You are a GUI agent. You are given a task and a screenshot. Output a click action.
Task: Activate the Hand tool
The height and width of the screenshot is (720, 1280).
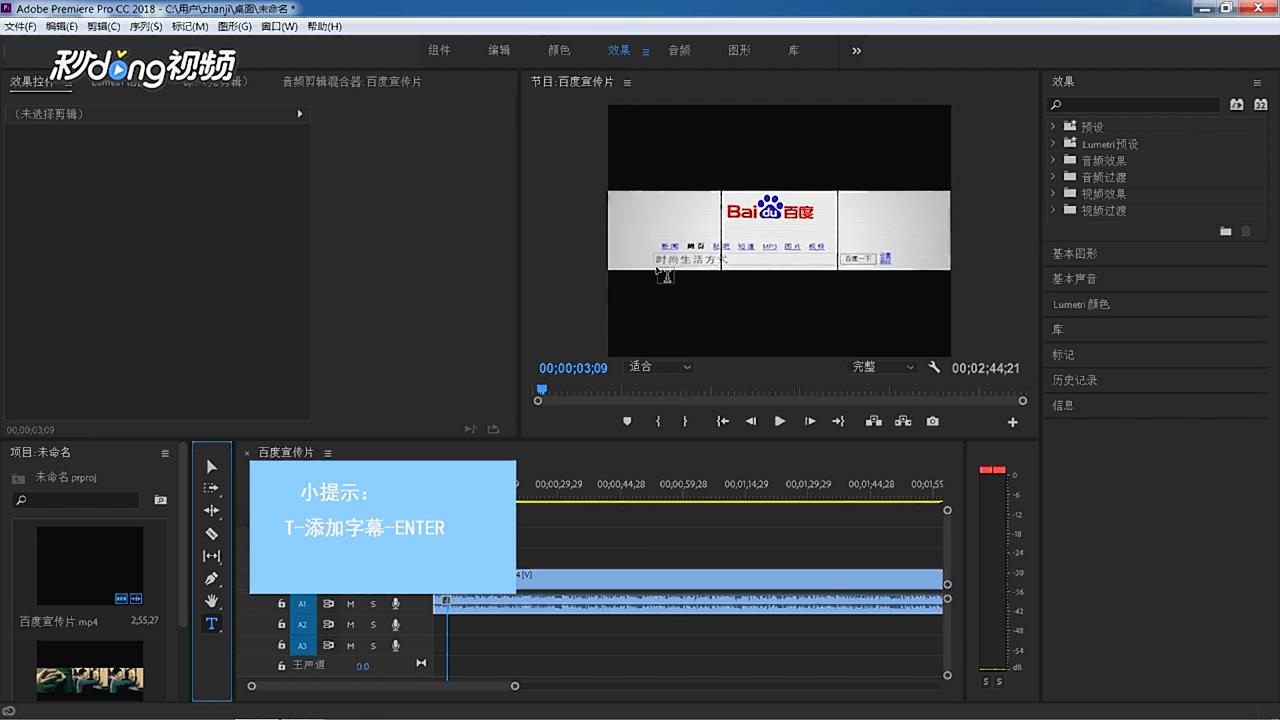(211, 600)
